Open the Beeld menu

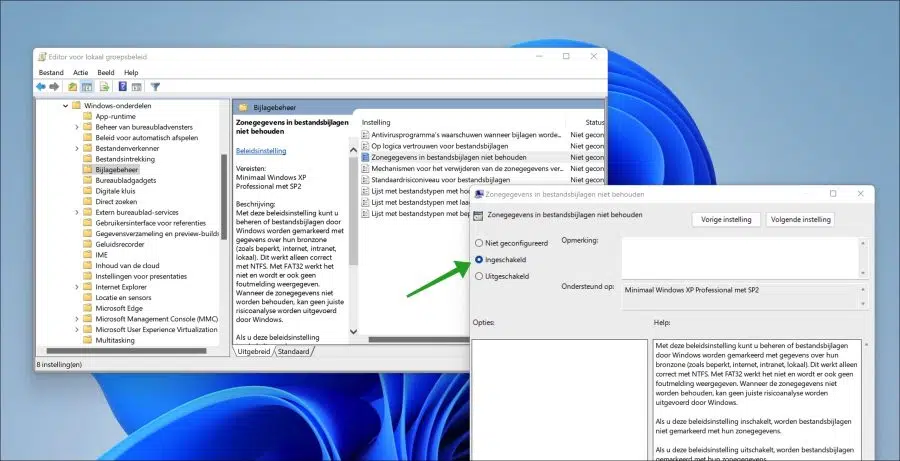[106, 72]
